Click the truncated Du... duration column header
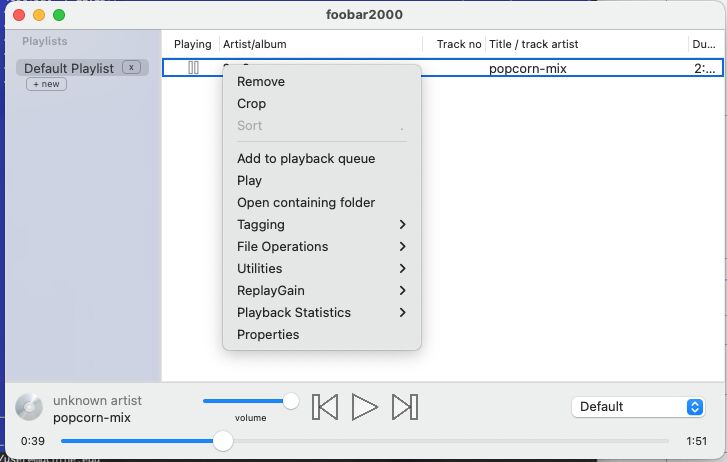Image resolution: width=727 pixels, height=462 pixels. [703, 44]
